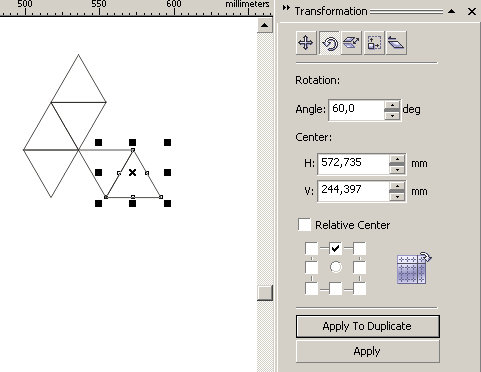
Task: Select the Position transformation icon
Action: pyautogui.click(x=306, y=43)
